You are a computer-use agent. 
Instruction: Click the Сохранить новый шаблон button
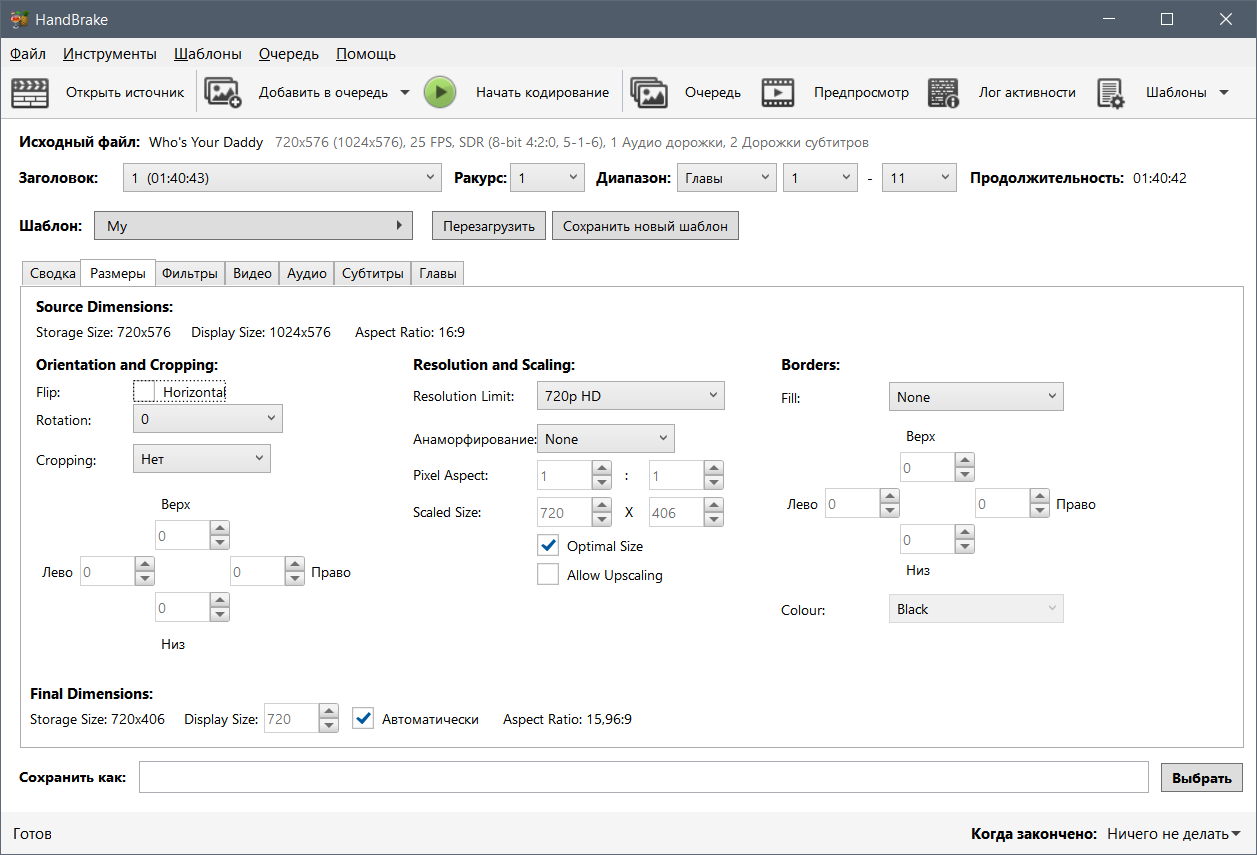(x=646, y=226)
